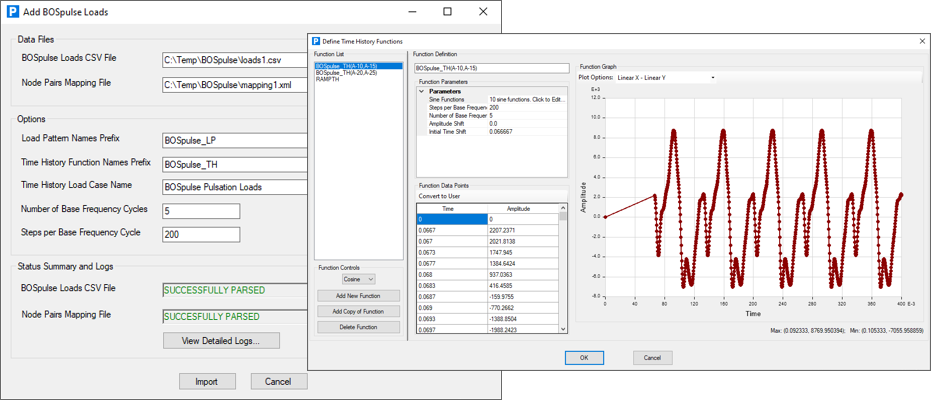Cancel the Add BOSpulse Loads dialog
This screenshot has width=931, height=400.
[x=278, y=381]
